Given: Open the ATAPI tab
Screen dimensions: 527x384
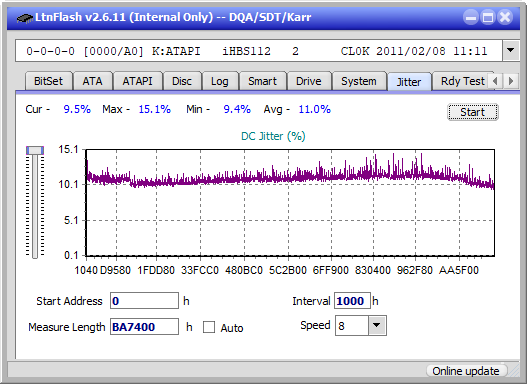Looking at the screenshot, I should click(137, 81).
